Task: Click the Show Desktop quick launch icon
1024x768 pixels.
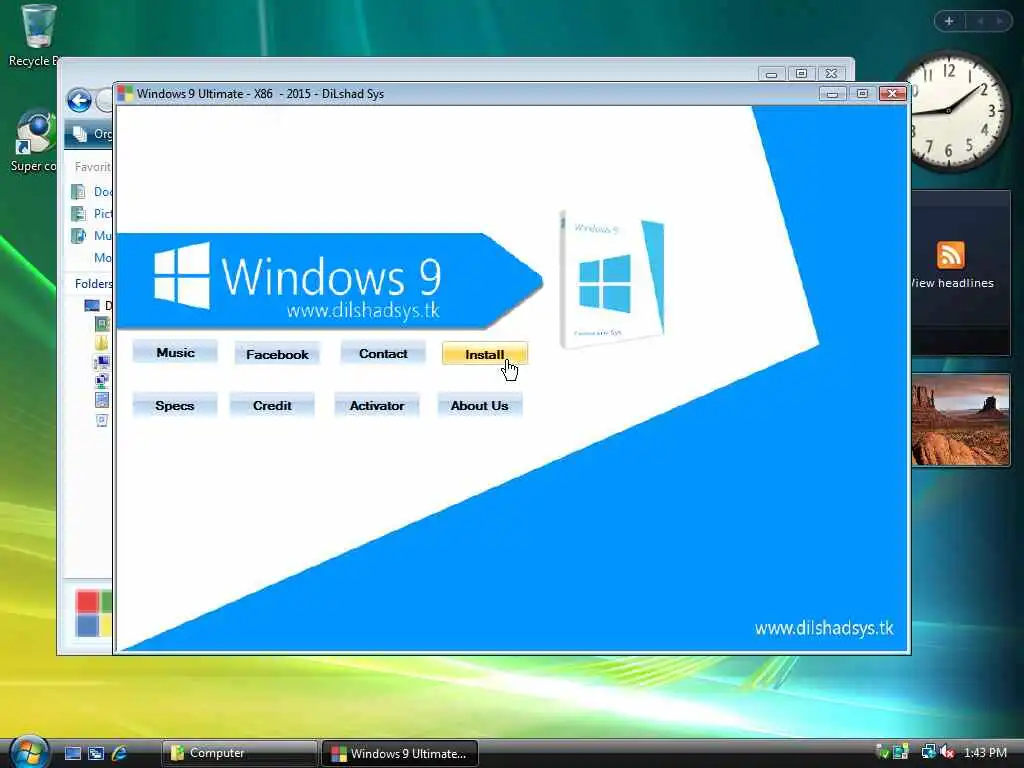Action: point(72,753)
